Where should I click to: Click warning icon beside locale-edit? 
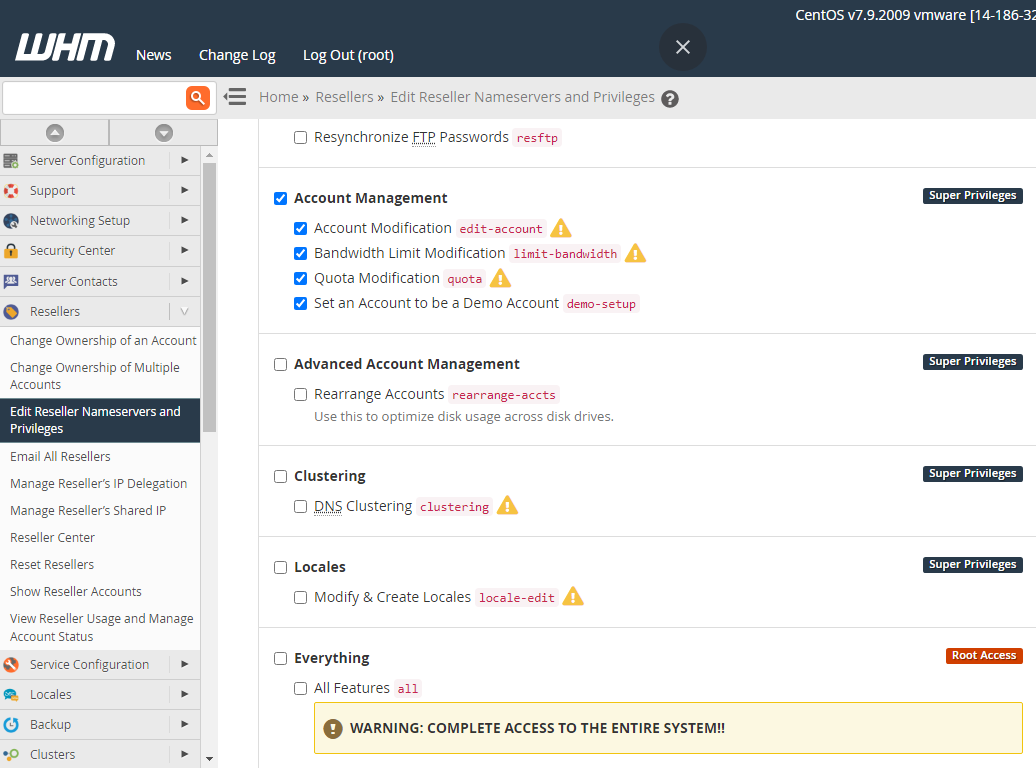pos(573,597)
